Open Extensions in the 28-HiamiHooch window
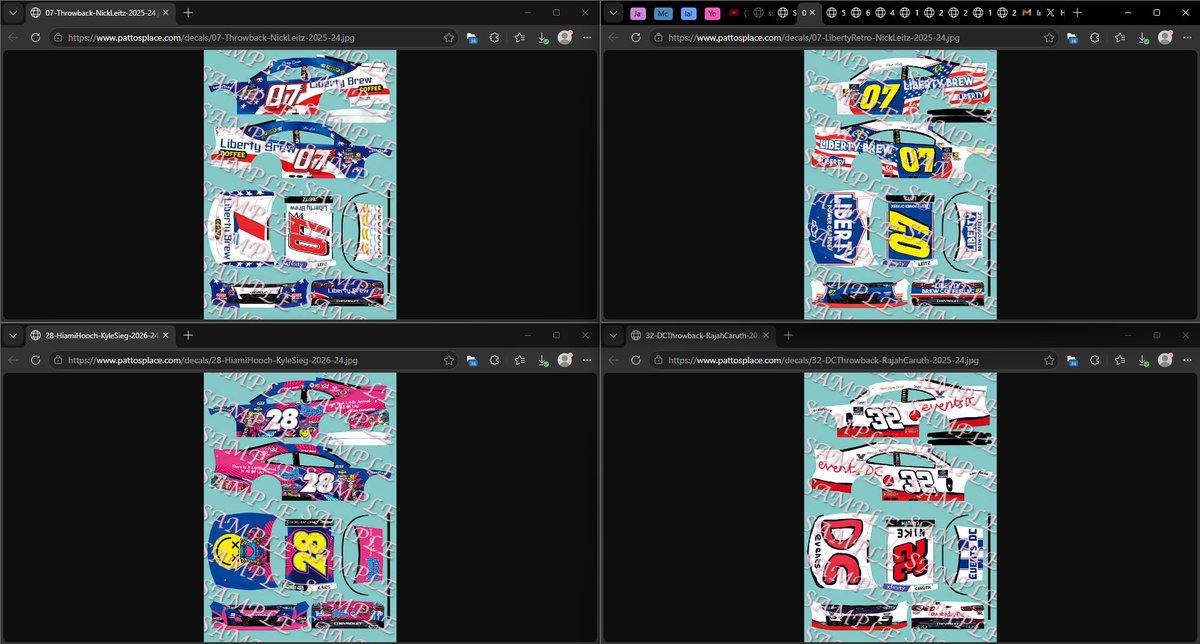Image resolution: width=1200 pixels, height=644 pixels. pos(494,359)
